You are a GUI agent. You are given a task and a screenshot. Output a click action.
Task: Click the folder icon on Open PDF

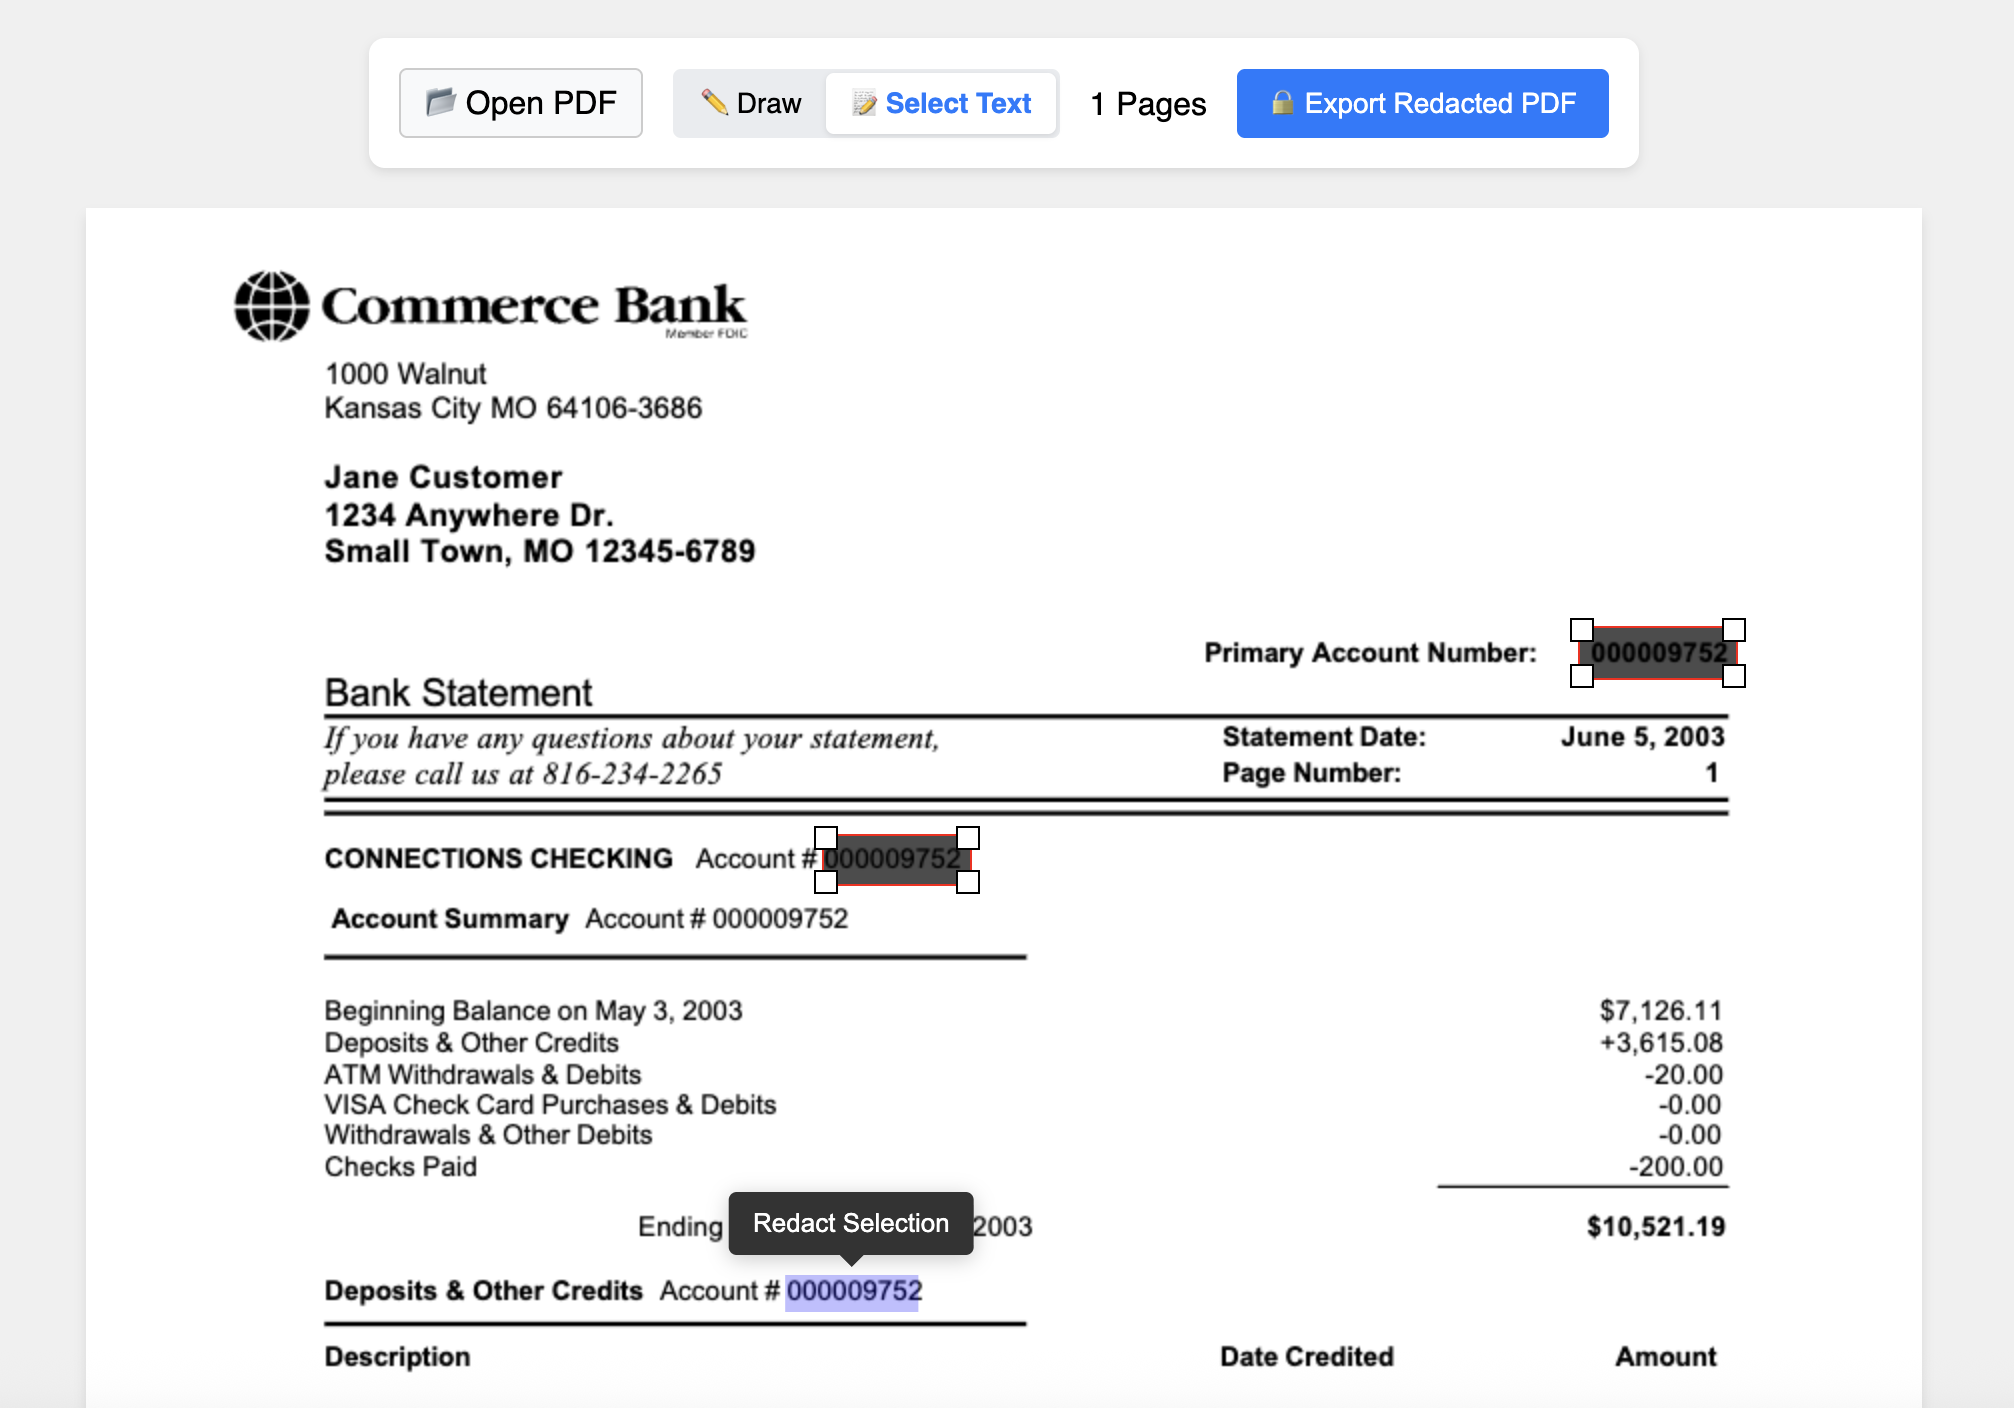point(438,101)
